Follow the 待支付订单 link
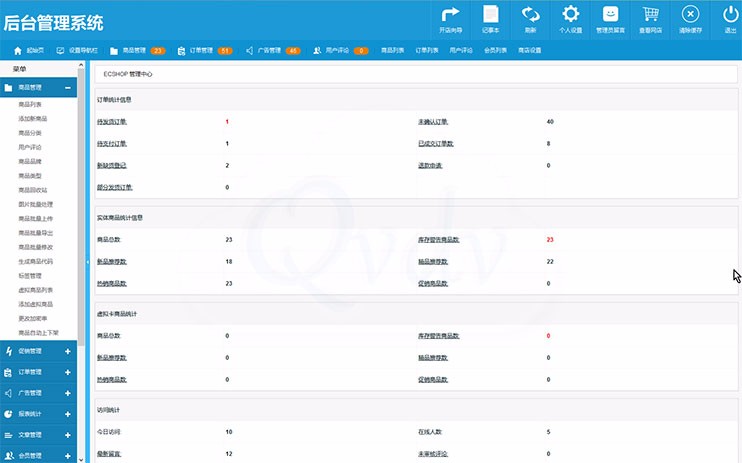 click(112, 143)
